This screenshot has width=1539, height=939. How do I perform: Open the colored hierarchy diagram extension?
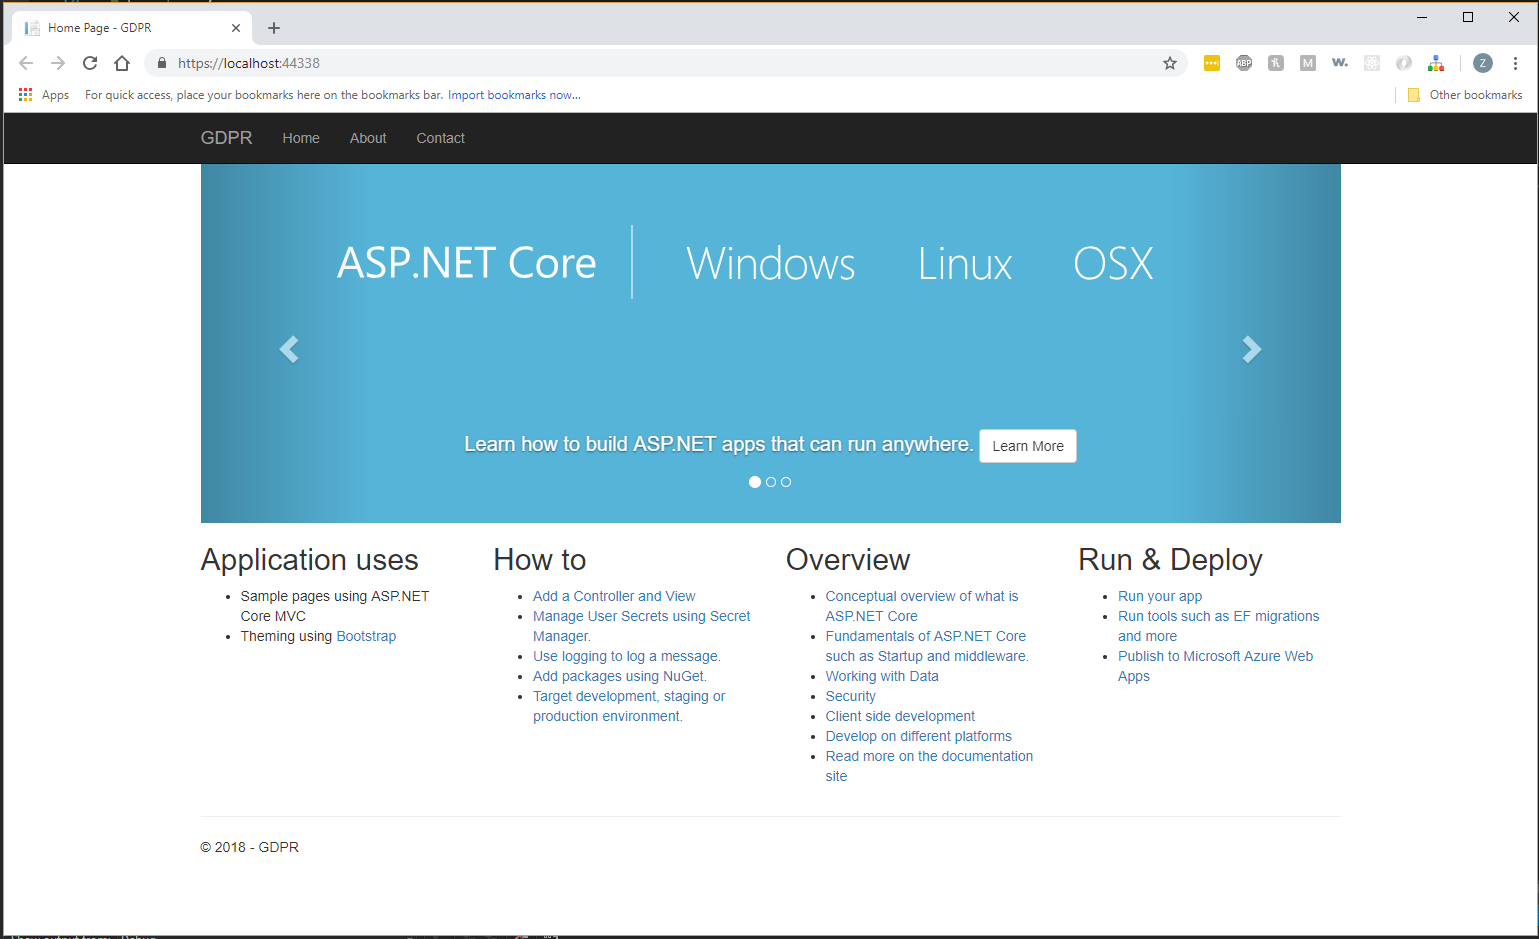coord(1436,63)
